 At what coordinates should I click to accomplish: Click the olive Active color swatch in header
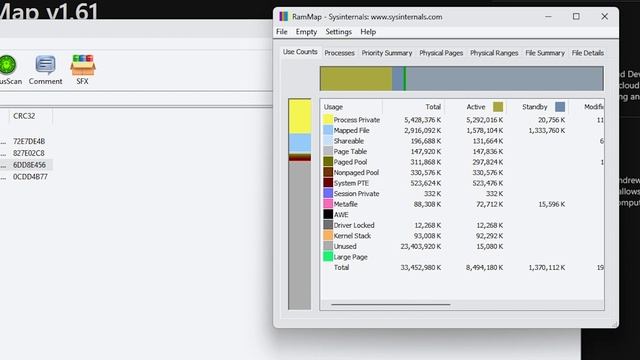(498, 107)
